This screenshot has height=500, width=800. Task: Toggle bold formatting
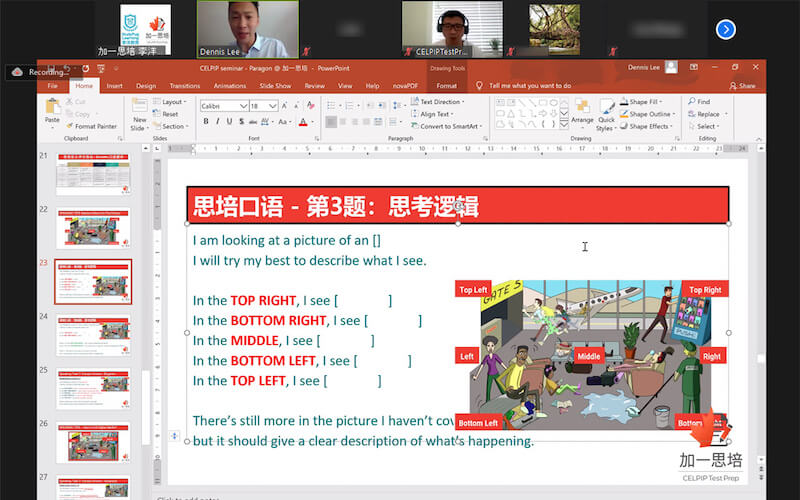(x=206, y=122)
